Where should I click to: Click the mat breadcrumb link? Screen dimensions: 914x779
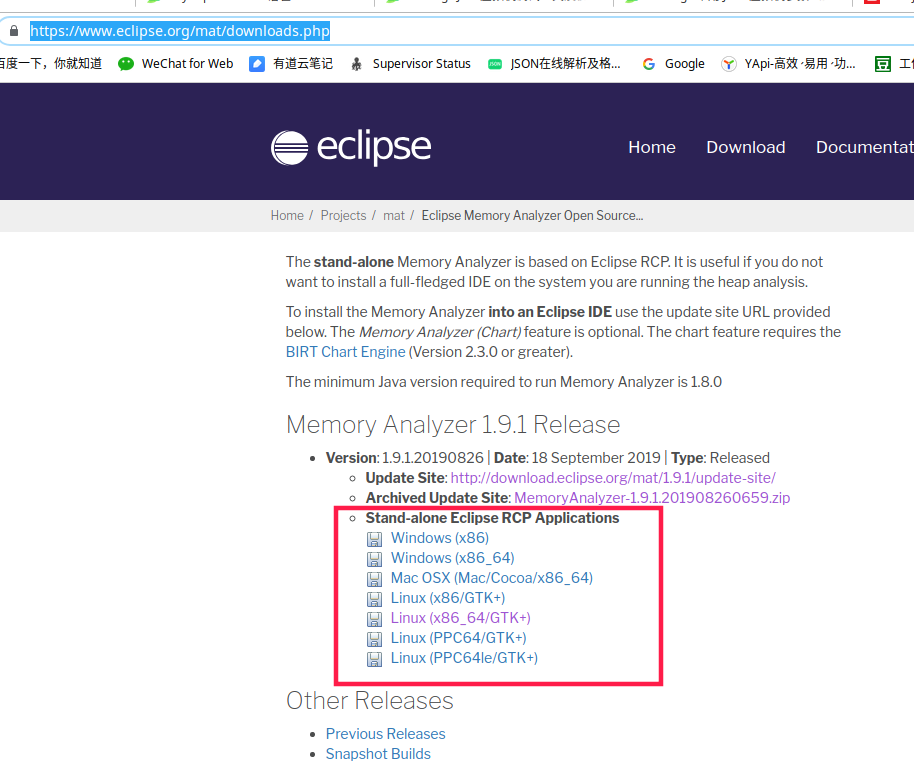[x=393, y=215]
